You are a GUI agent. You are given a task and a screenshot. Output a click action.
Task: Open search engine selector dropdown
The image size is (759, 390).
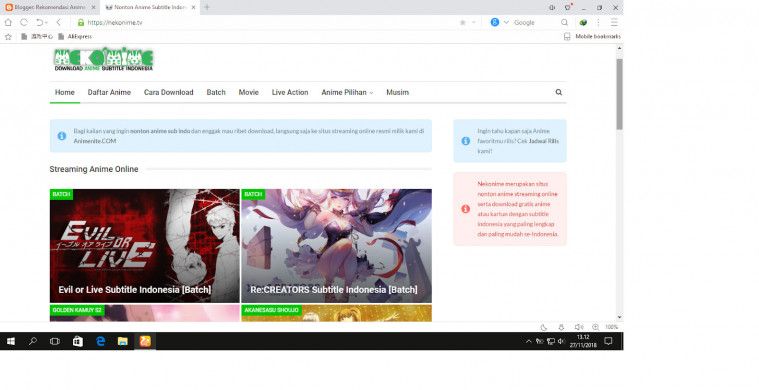coord(506,22)
